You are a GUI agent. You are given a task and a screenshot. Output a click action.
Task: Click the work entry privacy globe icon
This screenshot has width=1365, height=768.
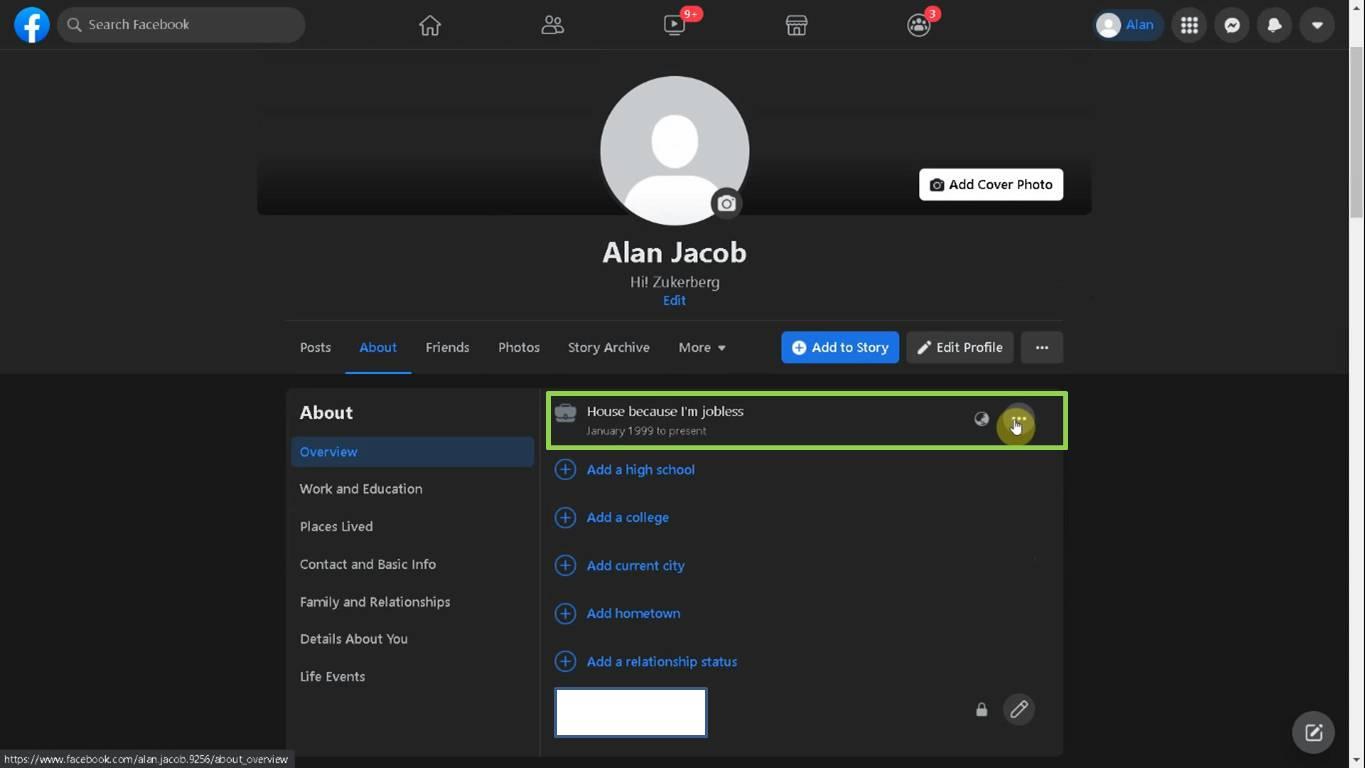(982, 419)
